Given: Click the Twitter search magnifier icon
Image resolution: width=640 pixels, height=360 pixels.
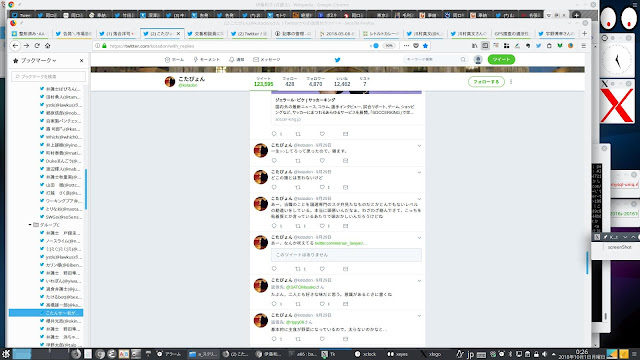Looking at the screenshot, I should pos(463,60).
